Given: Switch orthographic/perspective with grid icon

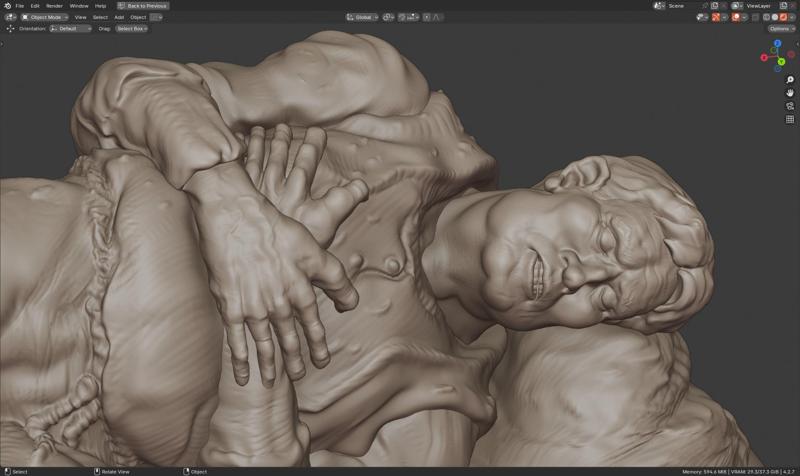Looking at the screenshot, I should (x=790, y=119).
